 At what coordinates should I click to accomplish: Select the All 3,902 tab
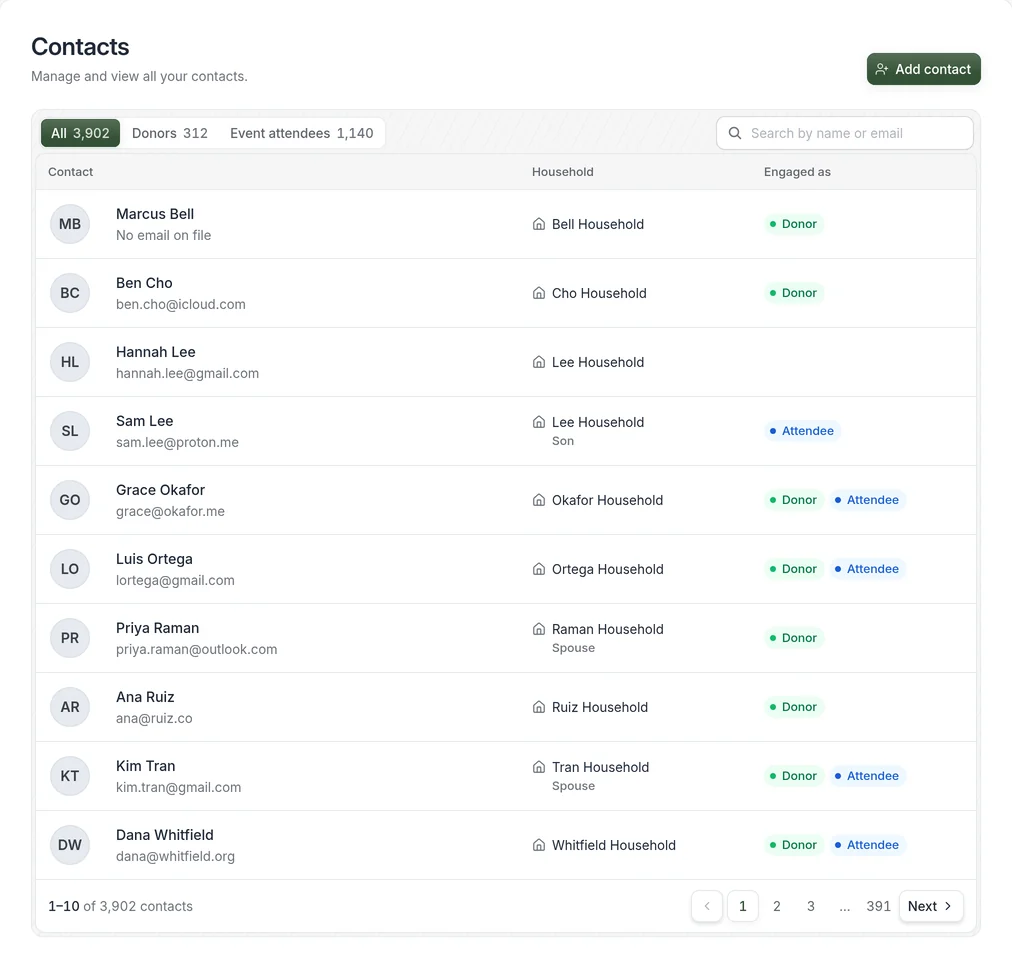[81, 133]
